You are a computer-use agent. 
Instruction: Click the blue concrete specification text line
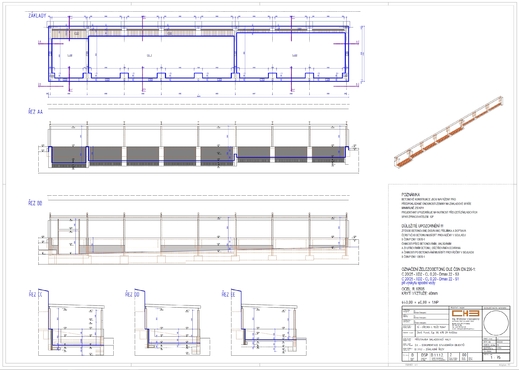[430, 279]
